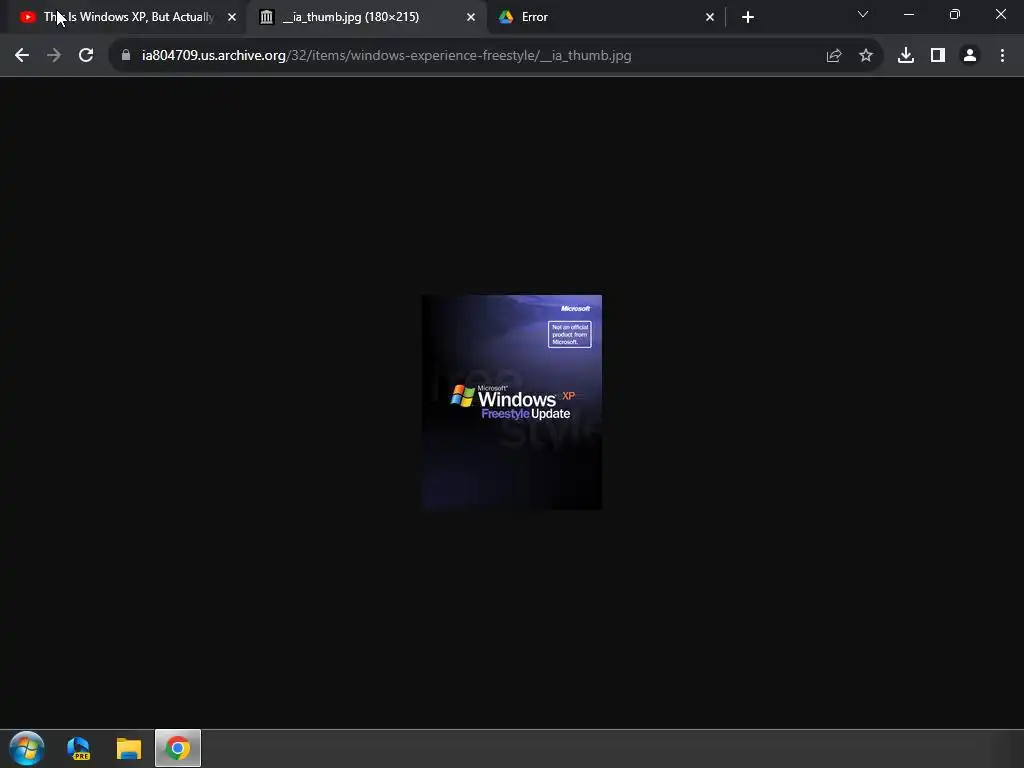
Task: Click the forward navigation arrow
Action: [54, 56]
